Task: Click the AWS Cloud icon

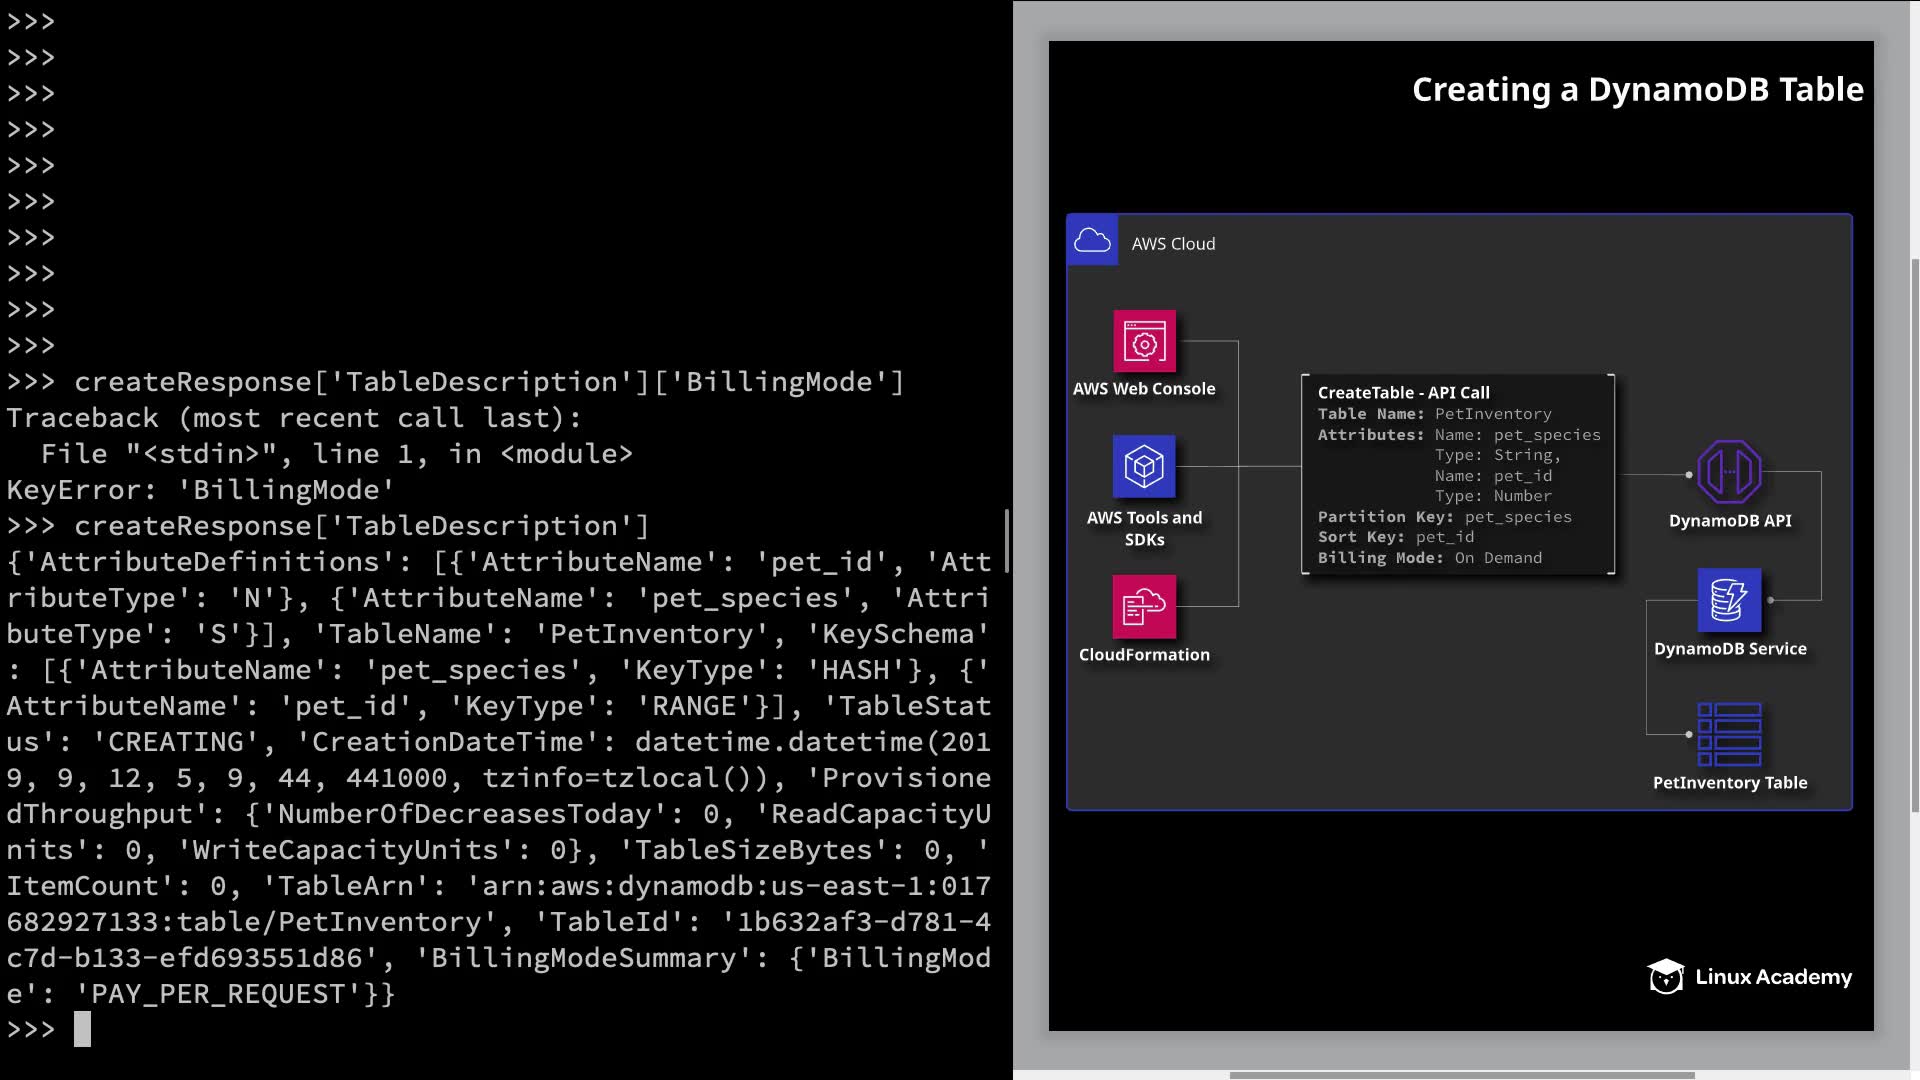Action: (1092, 241)
